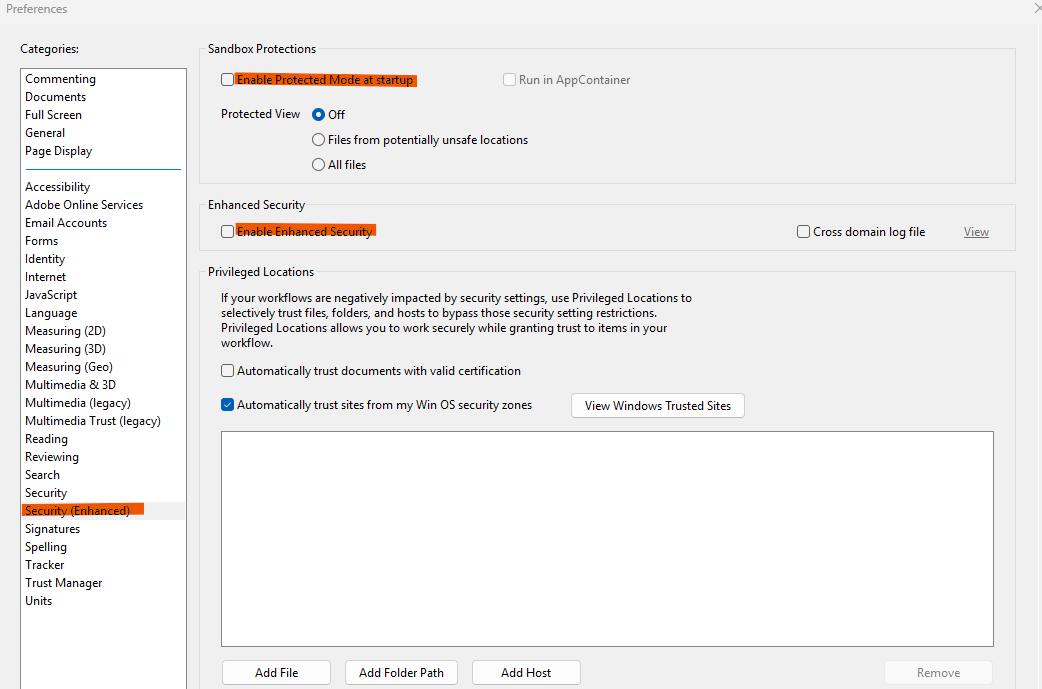This screenshot has width=1042, height=689.
Task: Open the View log file link
Action: (976, 231)
